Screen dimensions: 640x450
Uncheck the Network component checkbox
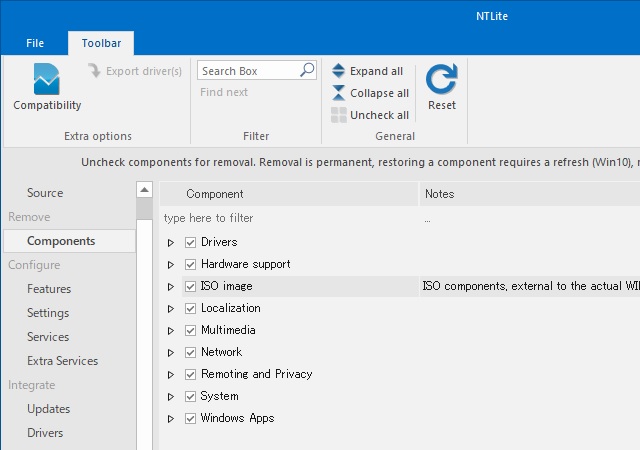tap(190, 352)
